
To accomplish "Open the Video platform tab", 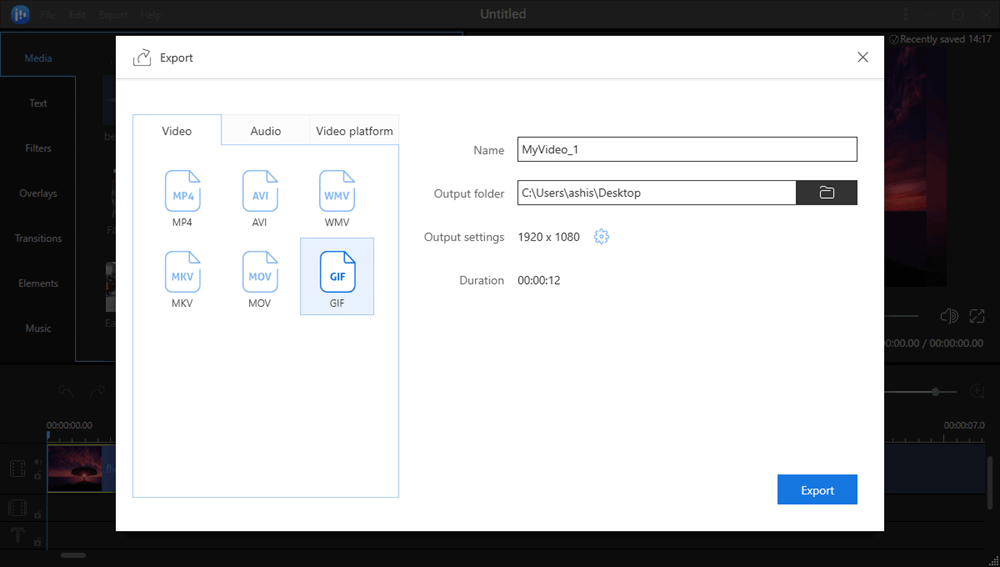I will [x=354, y=131].
